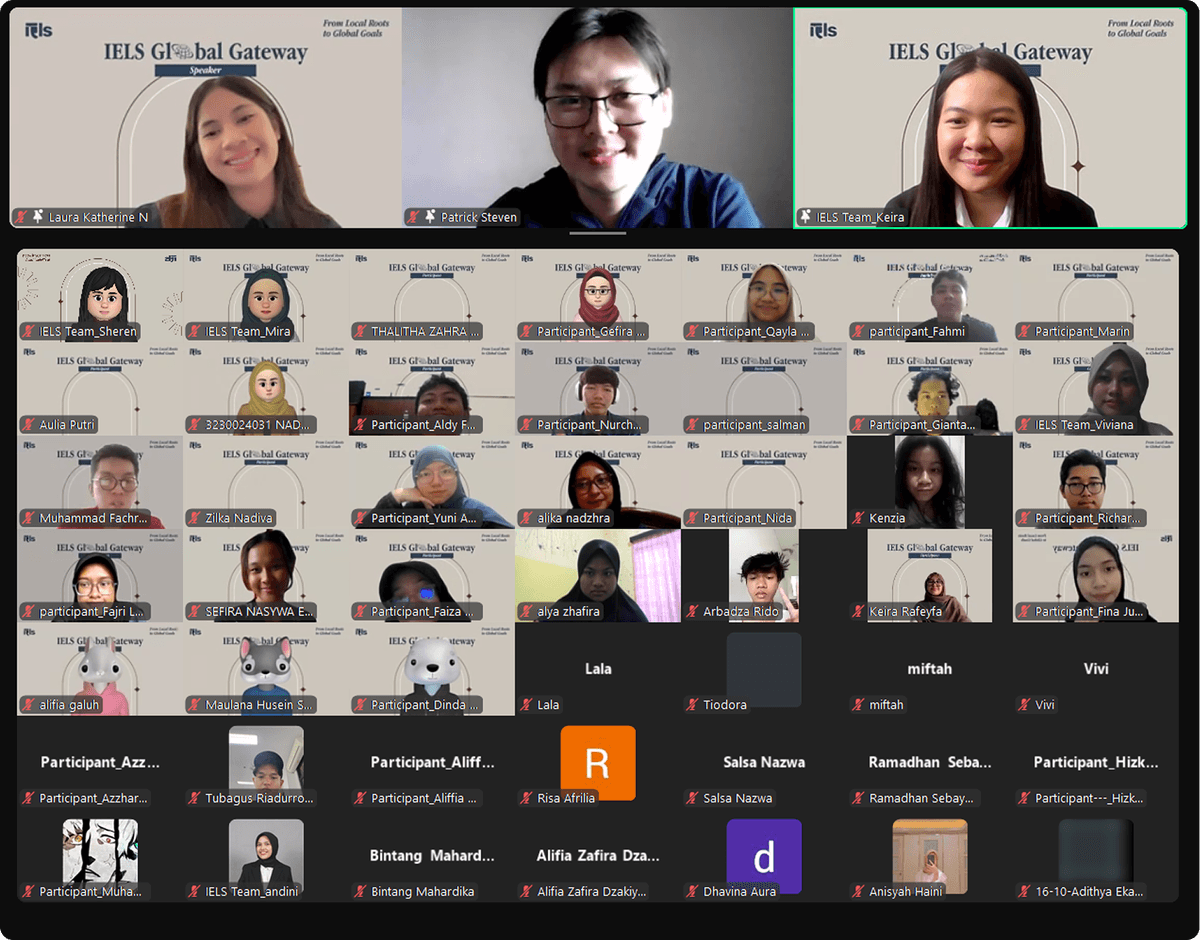Click the muted mic icon beside Lala's name

coord(526,705)
